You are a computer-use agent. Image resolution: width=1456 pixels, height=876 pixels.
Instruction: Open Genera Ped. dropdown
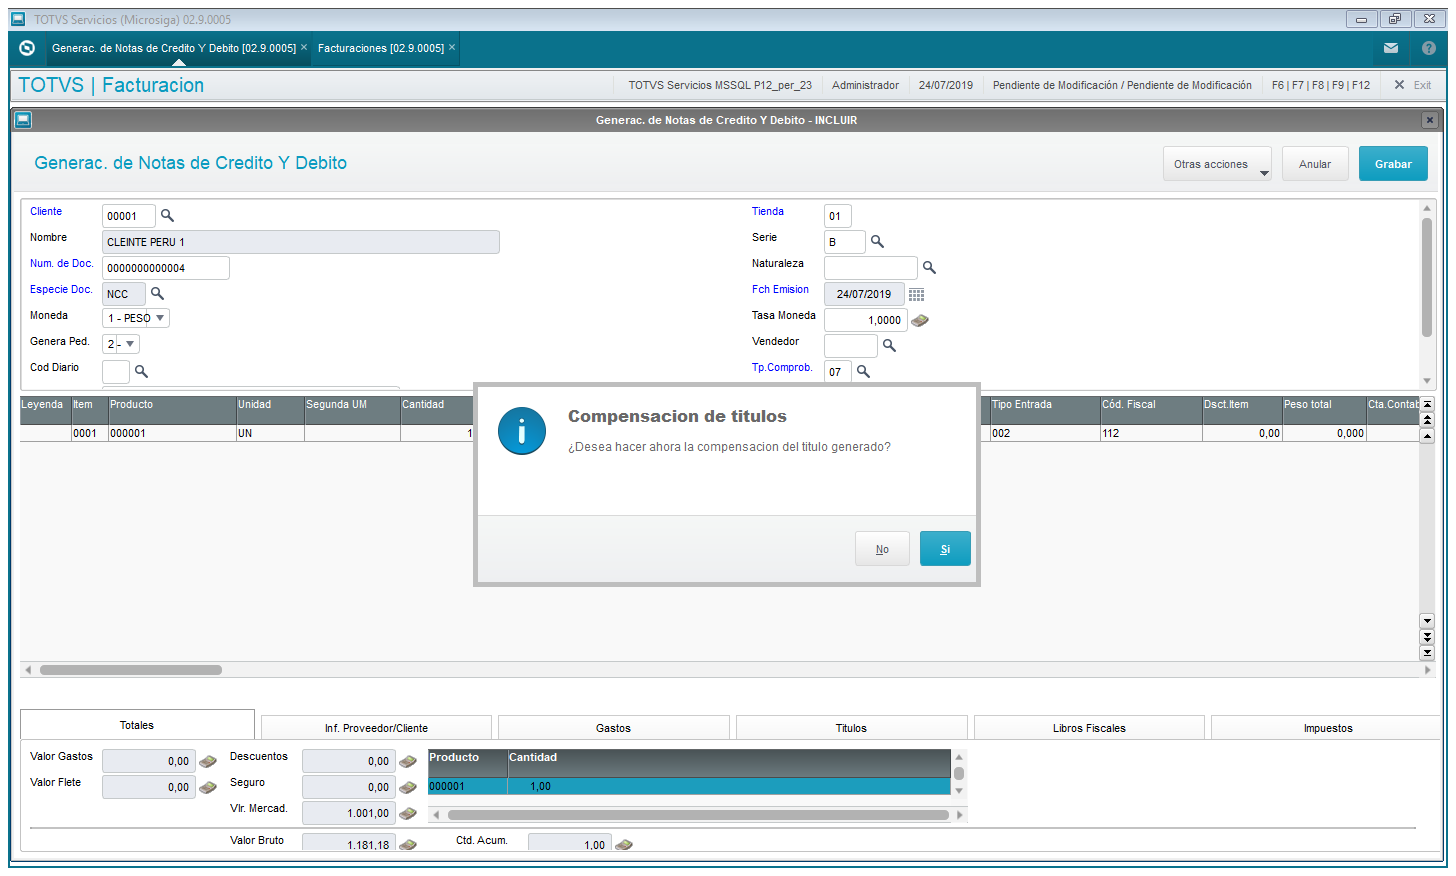[130, 344]
